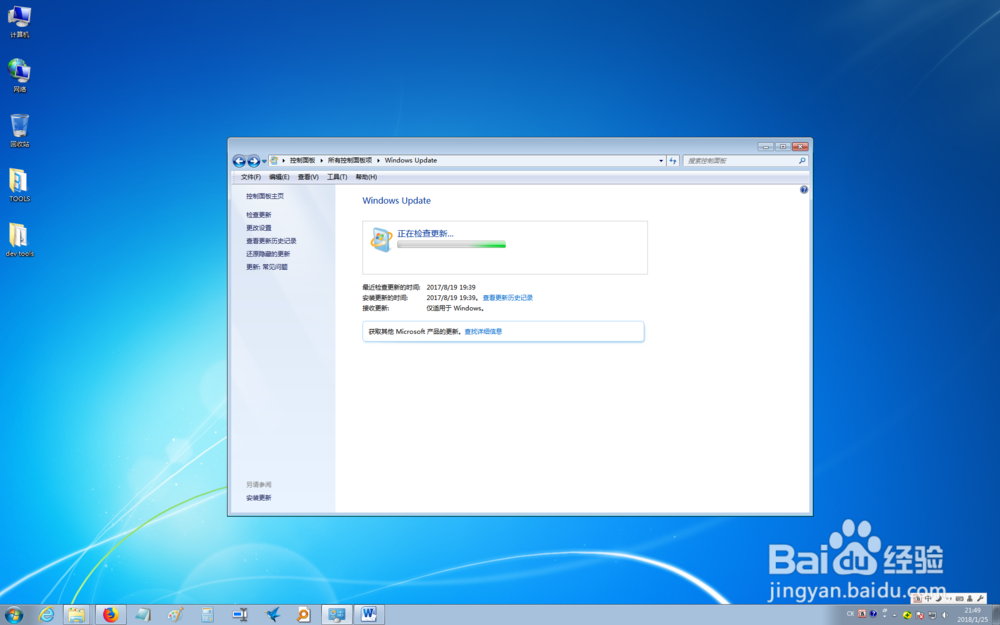1000x625 pixels.
Task: Show hidden tray icons arrow
Action: (x=894, y=615)
